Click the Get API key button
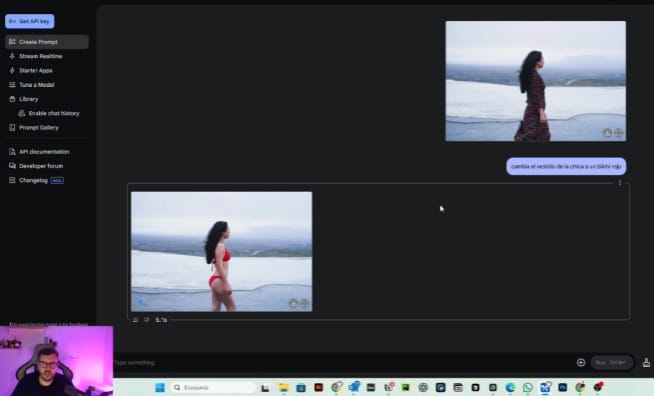Image resolution: width=654 pixels, height=396 pixels. pyautogui.click(x=30, y=21)
